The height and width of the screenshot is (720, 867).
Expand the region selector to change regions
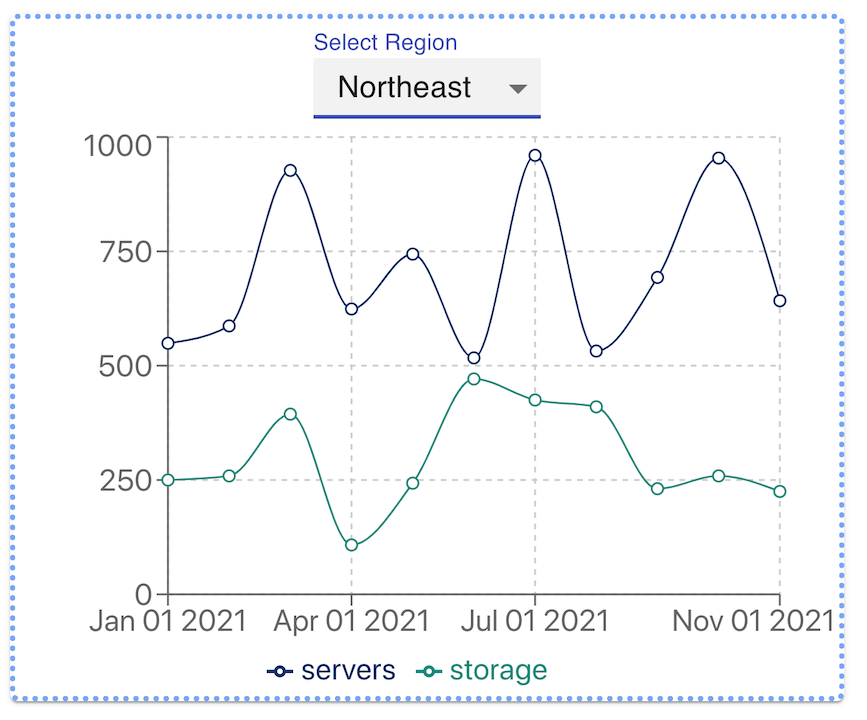point(427,88)
